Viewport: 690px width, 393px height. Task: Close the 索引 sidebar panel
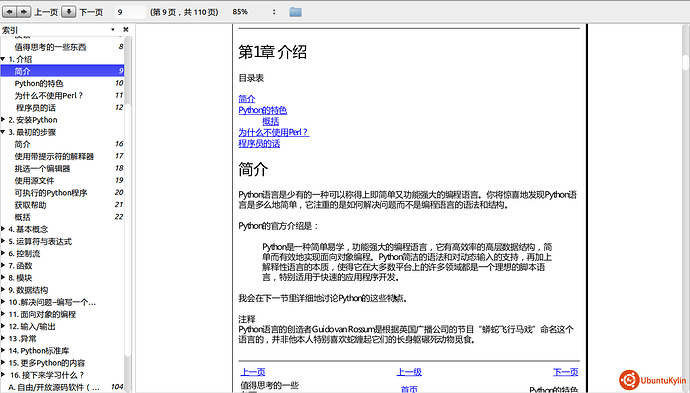click(126, 29)
